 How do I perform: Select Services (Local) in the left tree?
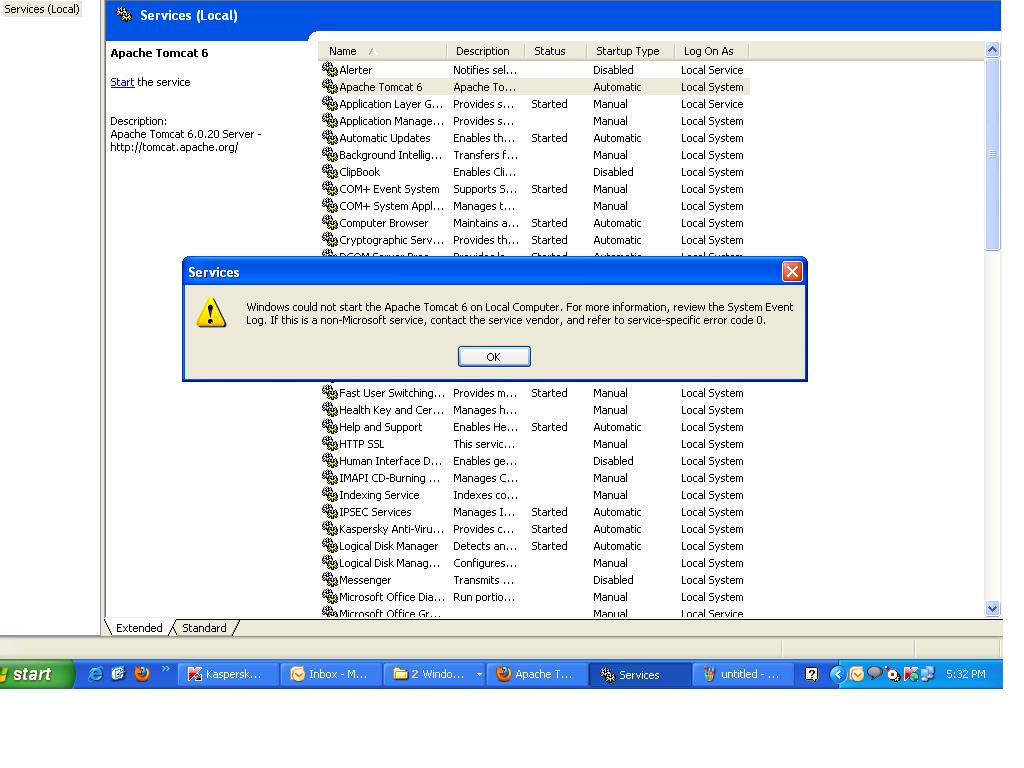(x=41, y=9)
